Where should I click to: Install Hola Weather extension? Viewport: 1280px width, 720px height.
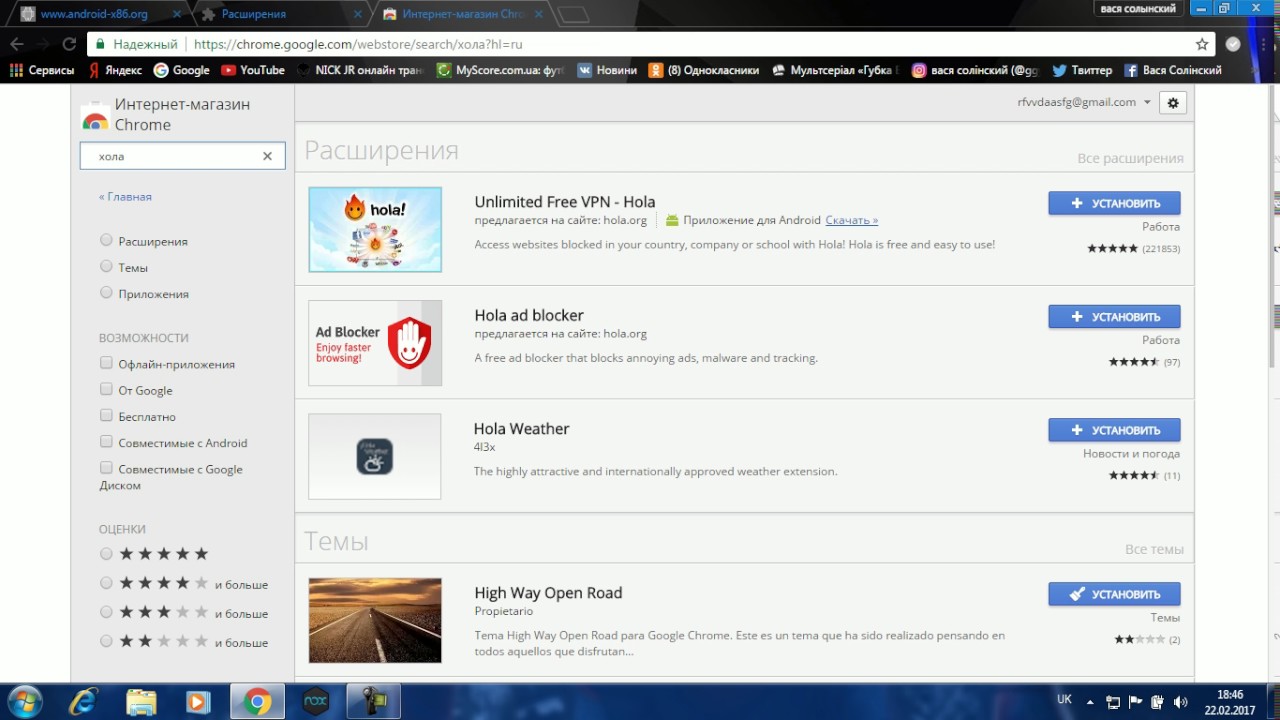1114,430
